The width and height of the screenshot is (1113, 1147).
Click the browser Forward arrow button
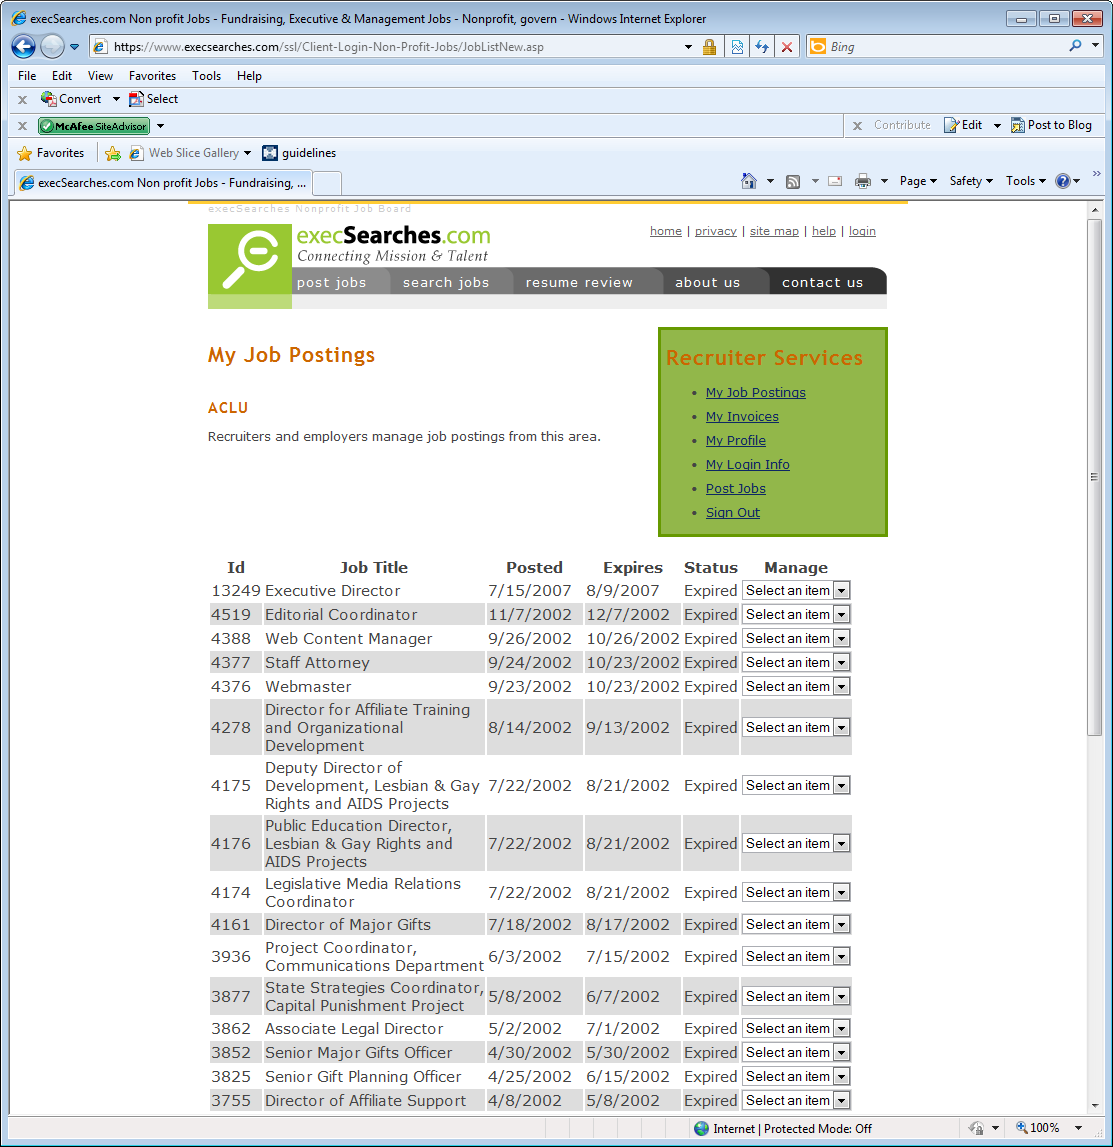pos(52,47)
